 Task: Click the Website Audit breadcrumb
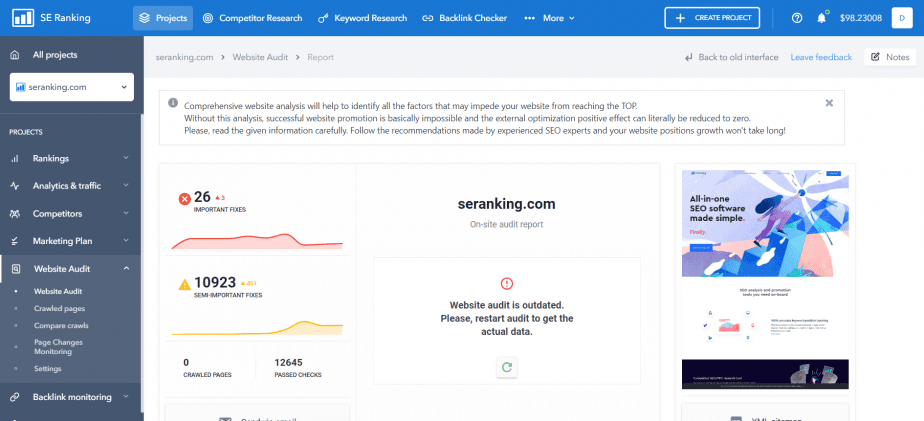[x=260, y=57]
